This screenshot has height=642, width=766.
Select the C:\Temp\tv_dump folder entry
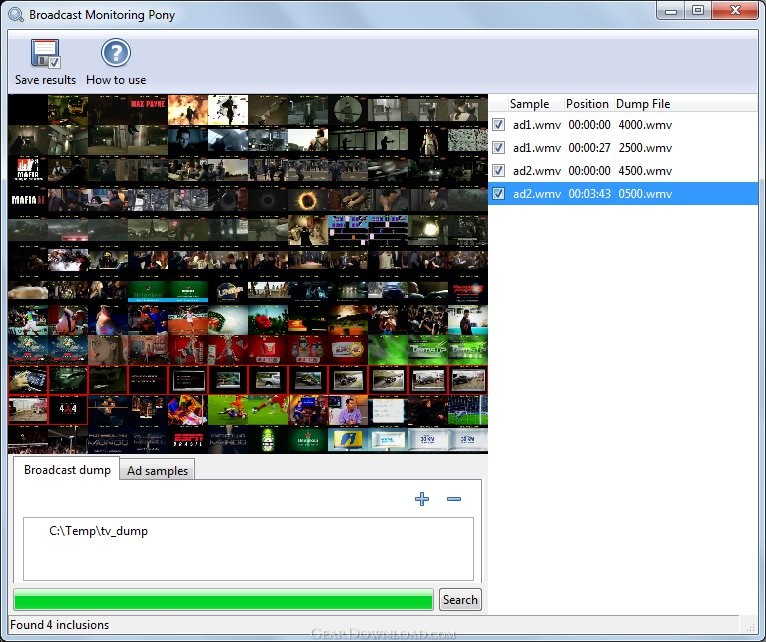[98, 531]
